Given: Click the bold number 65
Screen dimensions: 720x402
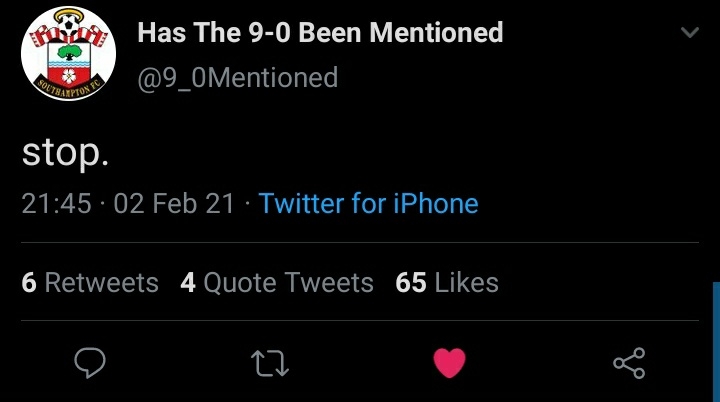Looking at the screenshot, I should pos(411,282).
